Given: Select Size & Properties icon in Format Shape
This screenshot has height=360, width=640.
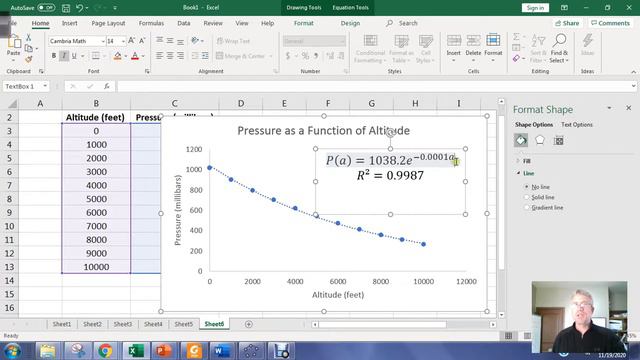Looking at the screenshot, I should pyautogui.click(x=558, y=140).
